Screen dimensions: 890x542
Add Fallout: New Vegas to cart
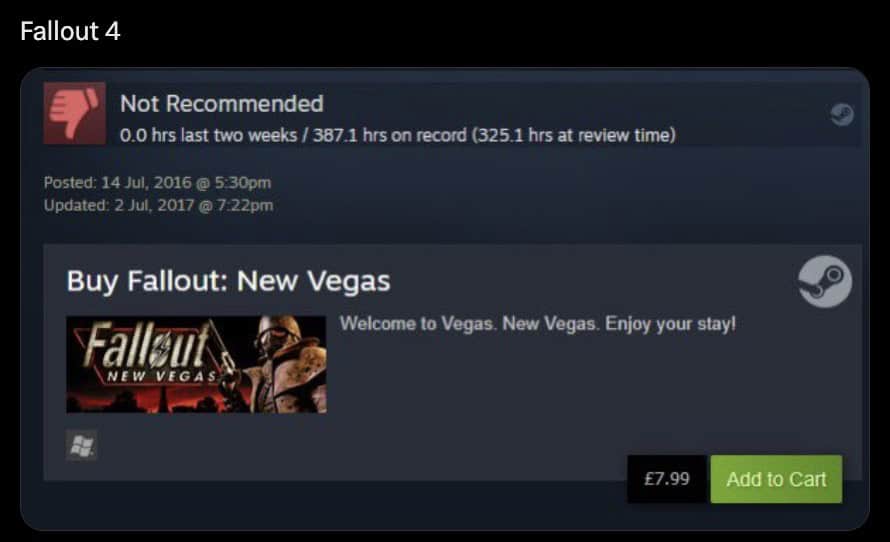pyautogui.click(x=776, y=479)
